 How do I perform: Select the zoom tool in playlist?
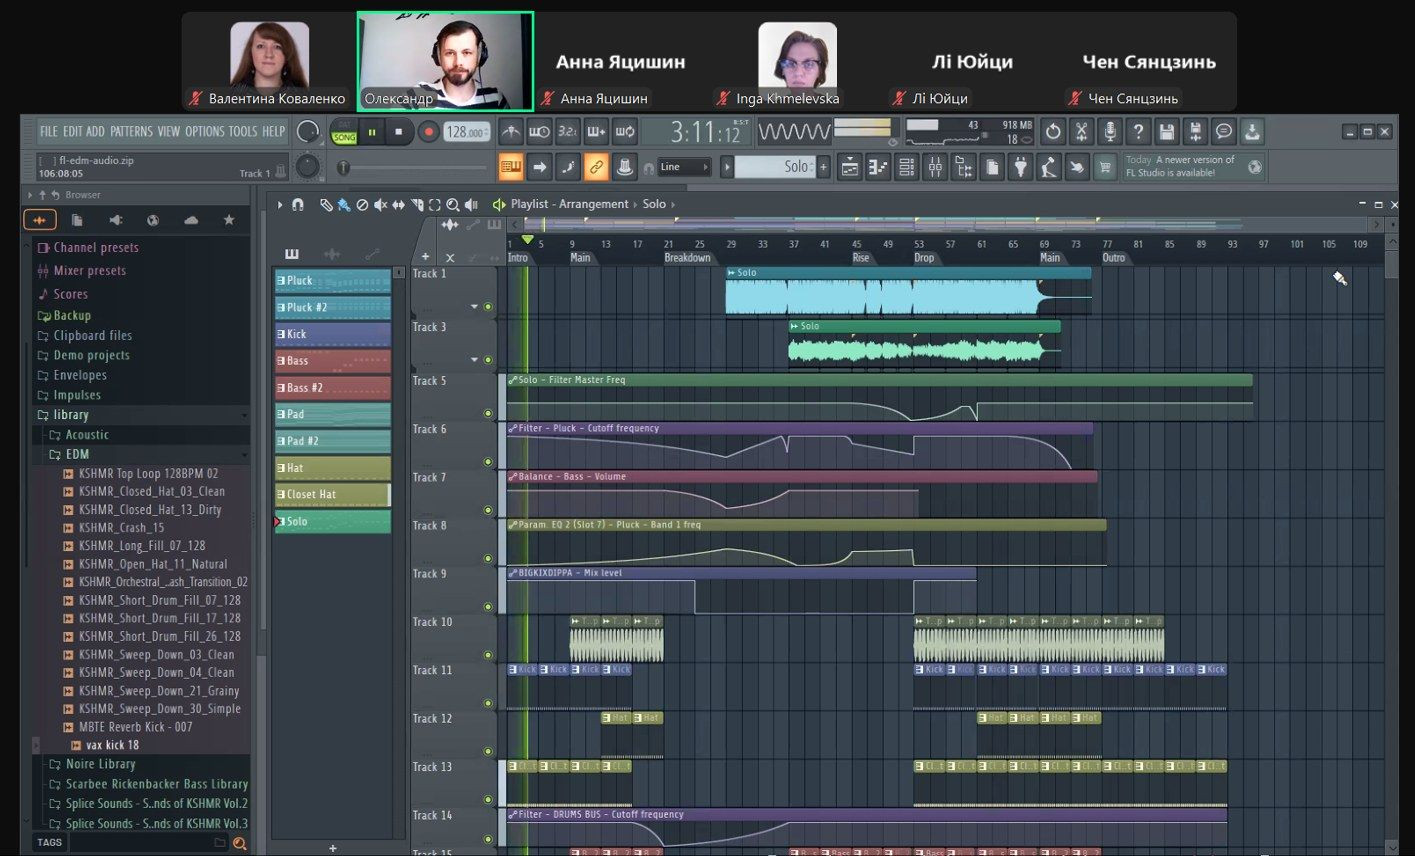click(x=453, y=205)
